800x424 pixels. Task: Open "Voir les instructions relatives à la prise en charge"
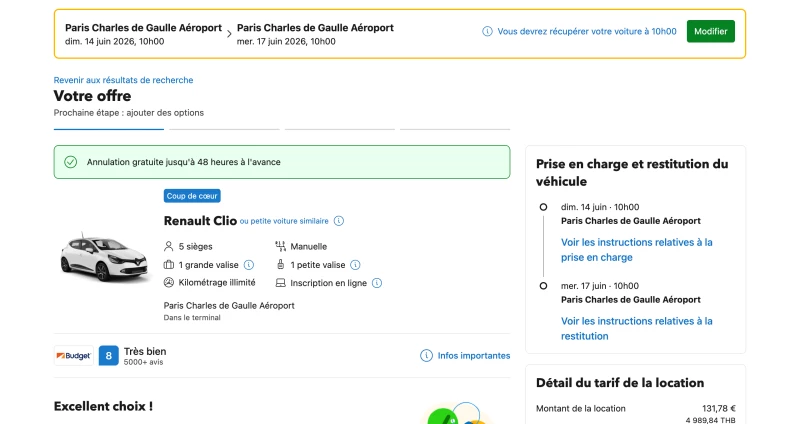pyautogui.click(x=636, y=250)
